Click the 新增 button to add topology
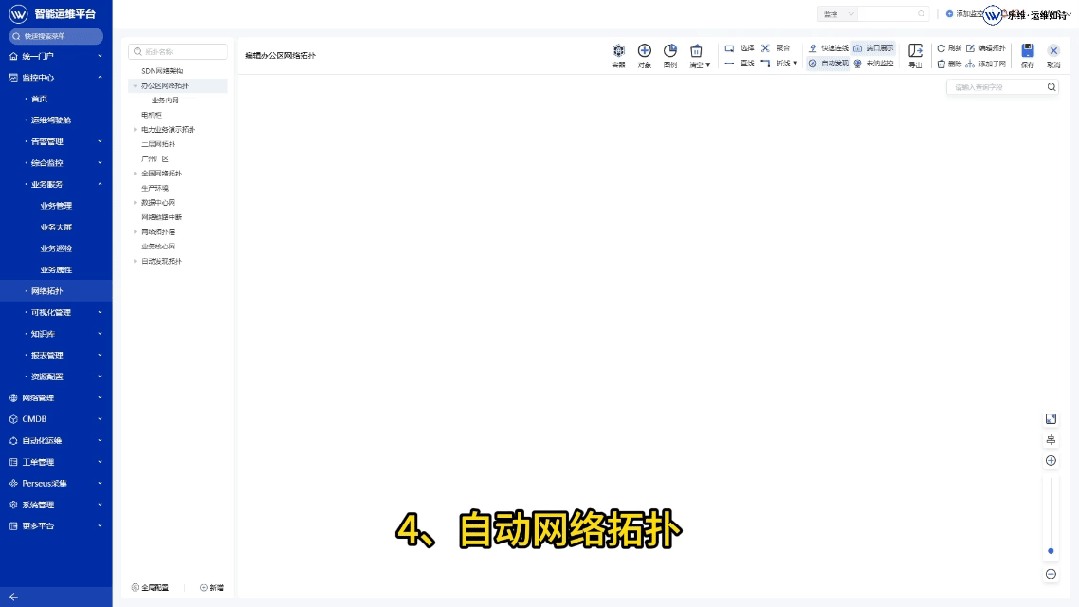The image size is (1079, 607). [x=210, y=587]
